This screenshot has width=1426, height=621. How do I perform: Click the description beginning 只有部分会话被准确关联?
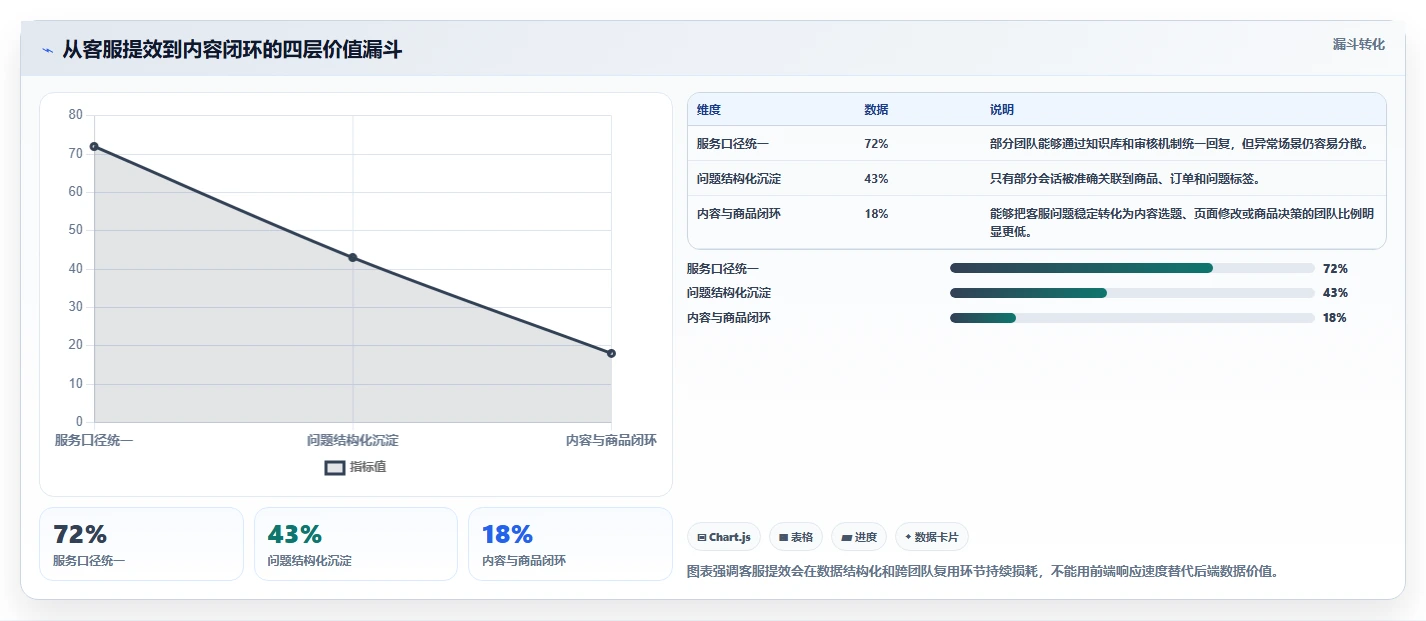(1125, 179)
